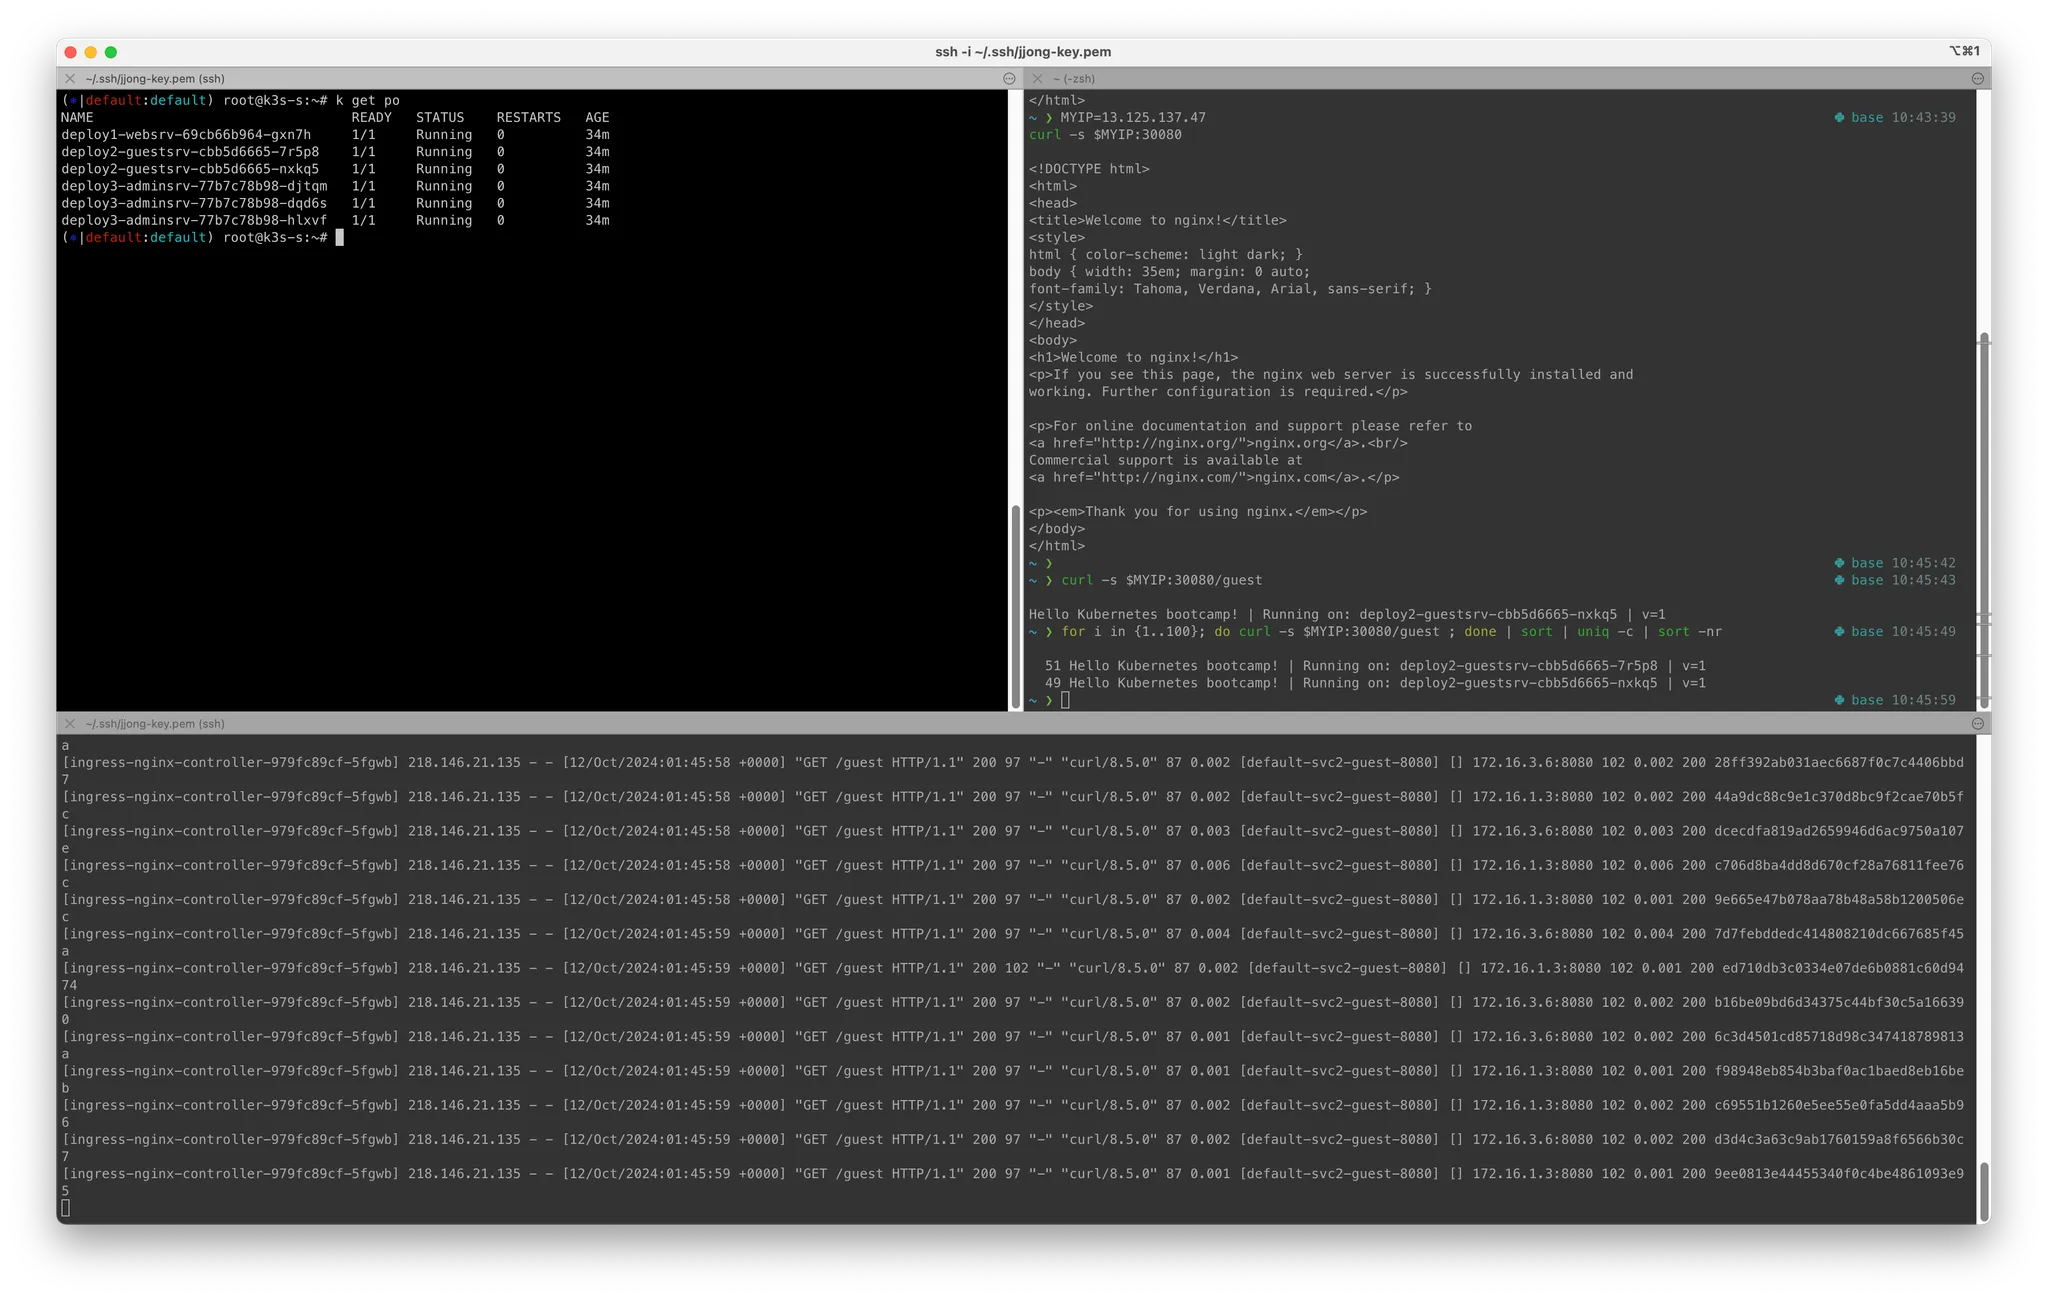
Task: Click the red close window traffic light
Action: pyautogui.click(x=70, y=52)
